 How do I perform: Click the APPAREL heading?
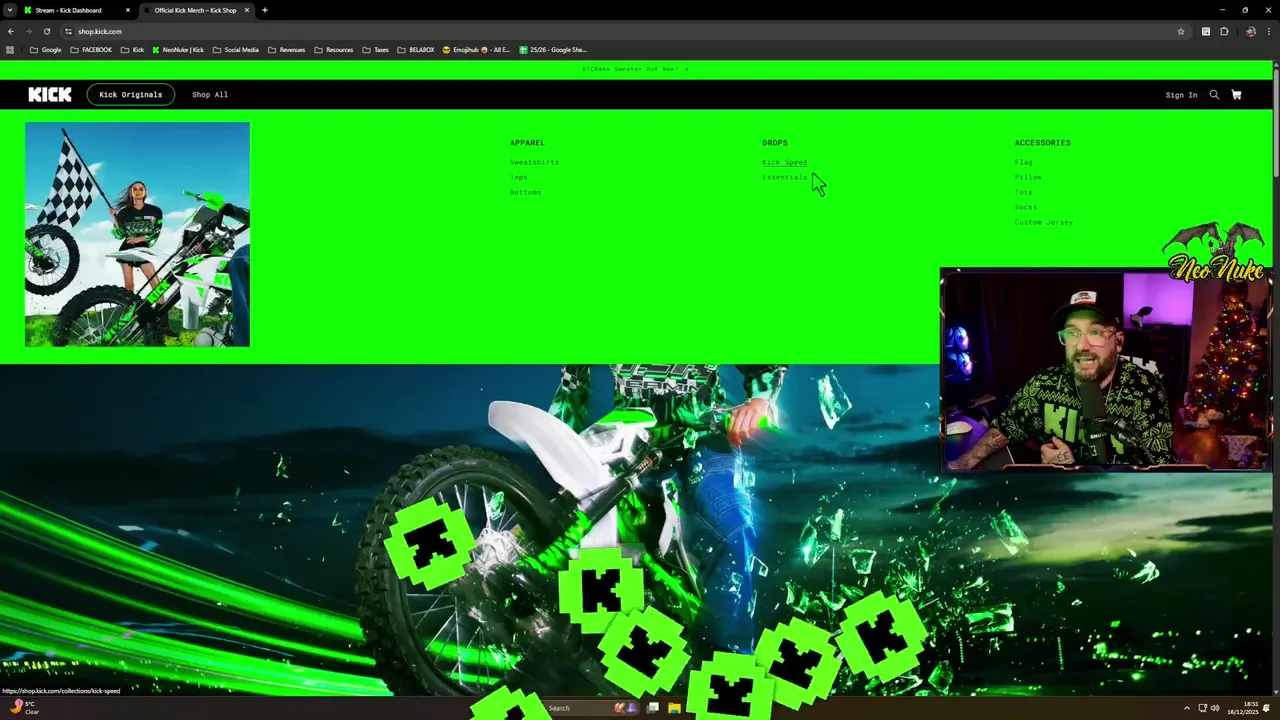point(527,143)
